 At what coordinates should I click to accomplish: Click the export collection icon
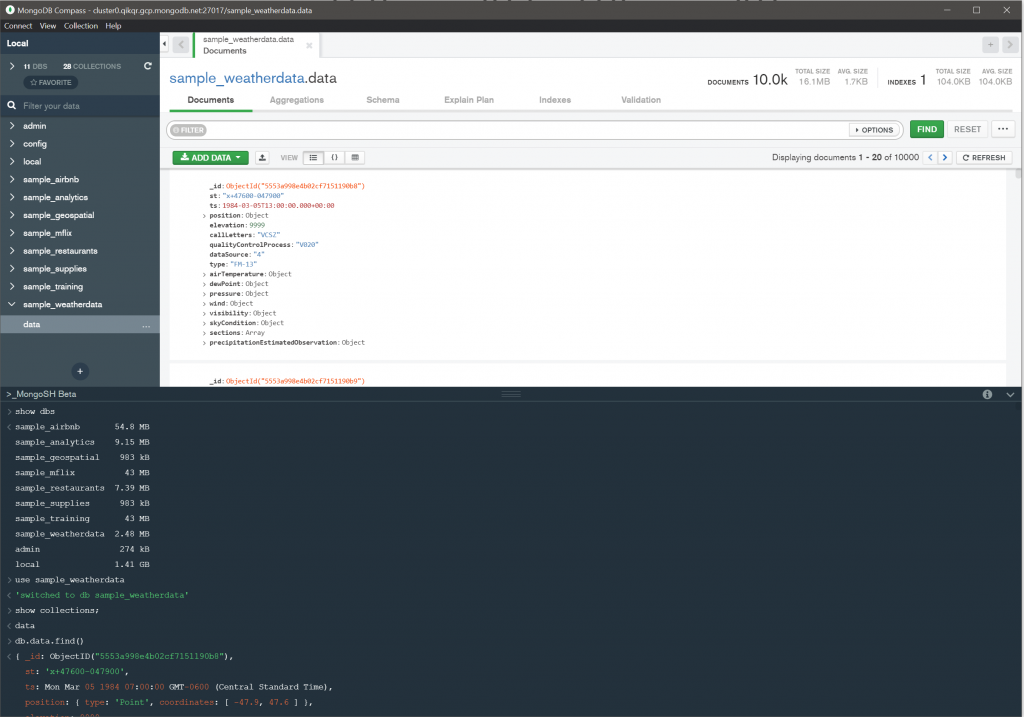tap(262, 157)
